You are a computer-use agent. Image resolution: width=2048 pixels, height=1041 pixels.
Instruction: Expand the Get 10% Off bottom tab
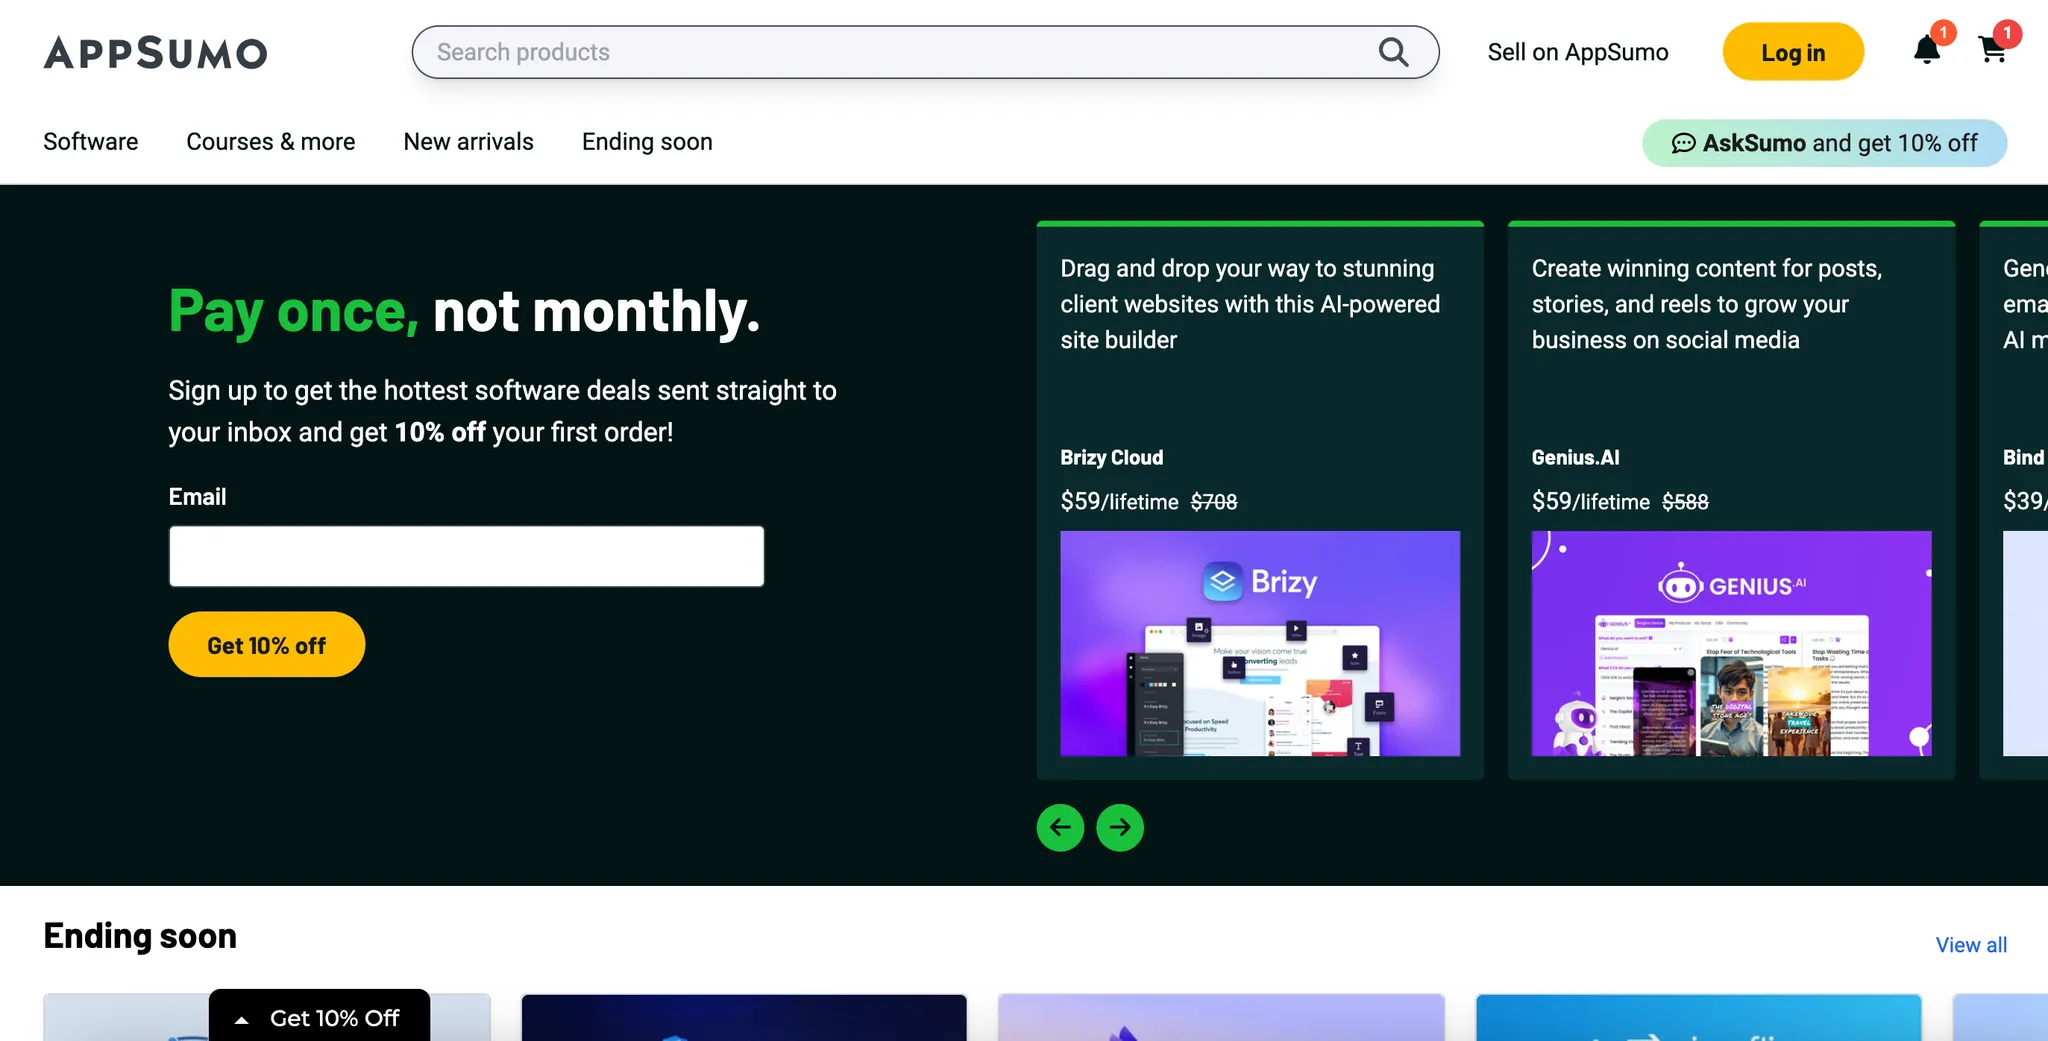pos(319,1017)
